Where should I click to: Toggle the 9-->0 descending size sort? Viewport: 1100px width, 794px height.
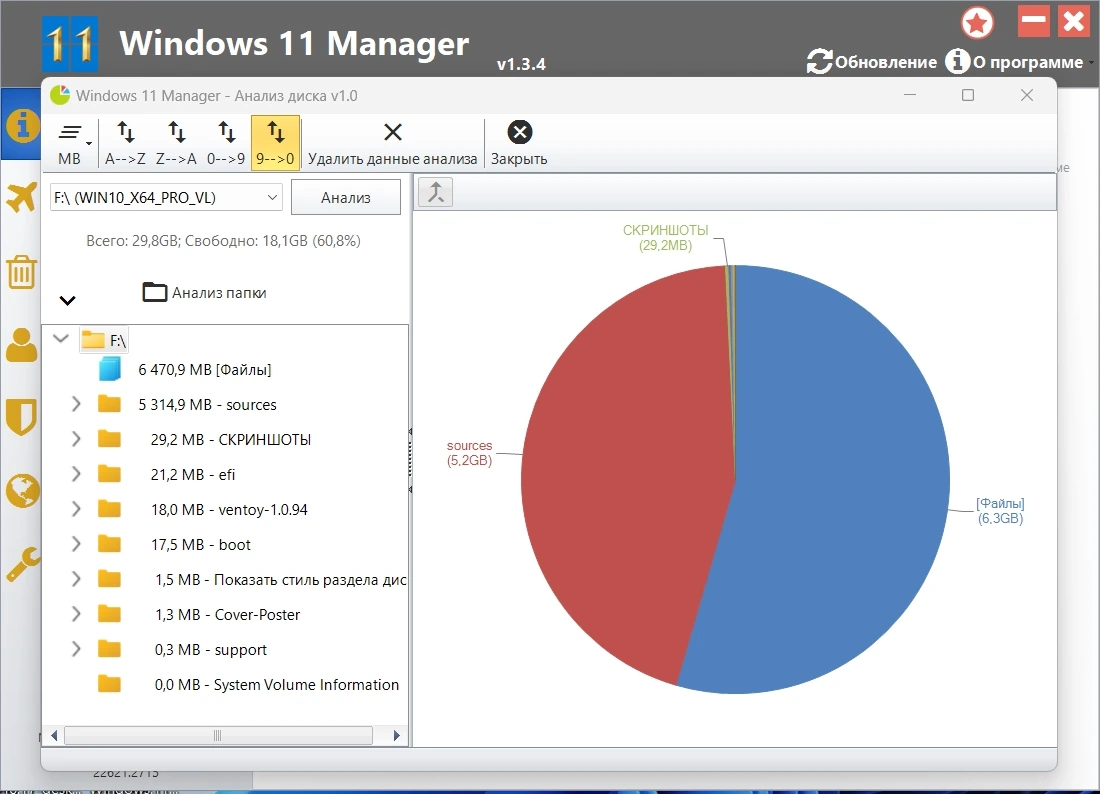(275, 143)
